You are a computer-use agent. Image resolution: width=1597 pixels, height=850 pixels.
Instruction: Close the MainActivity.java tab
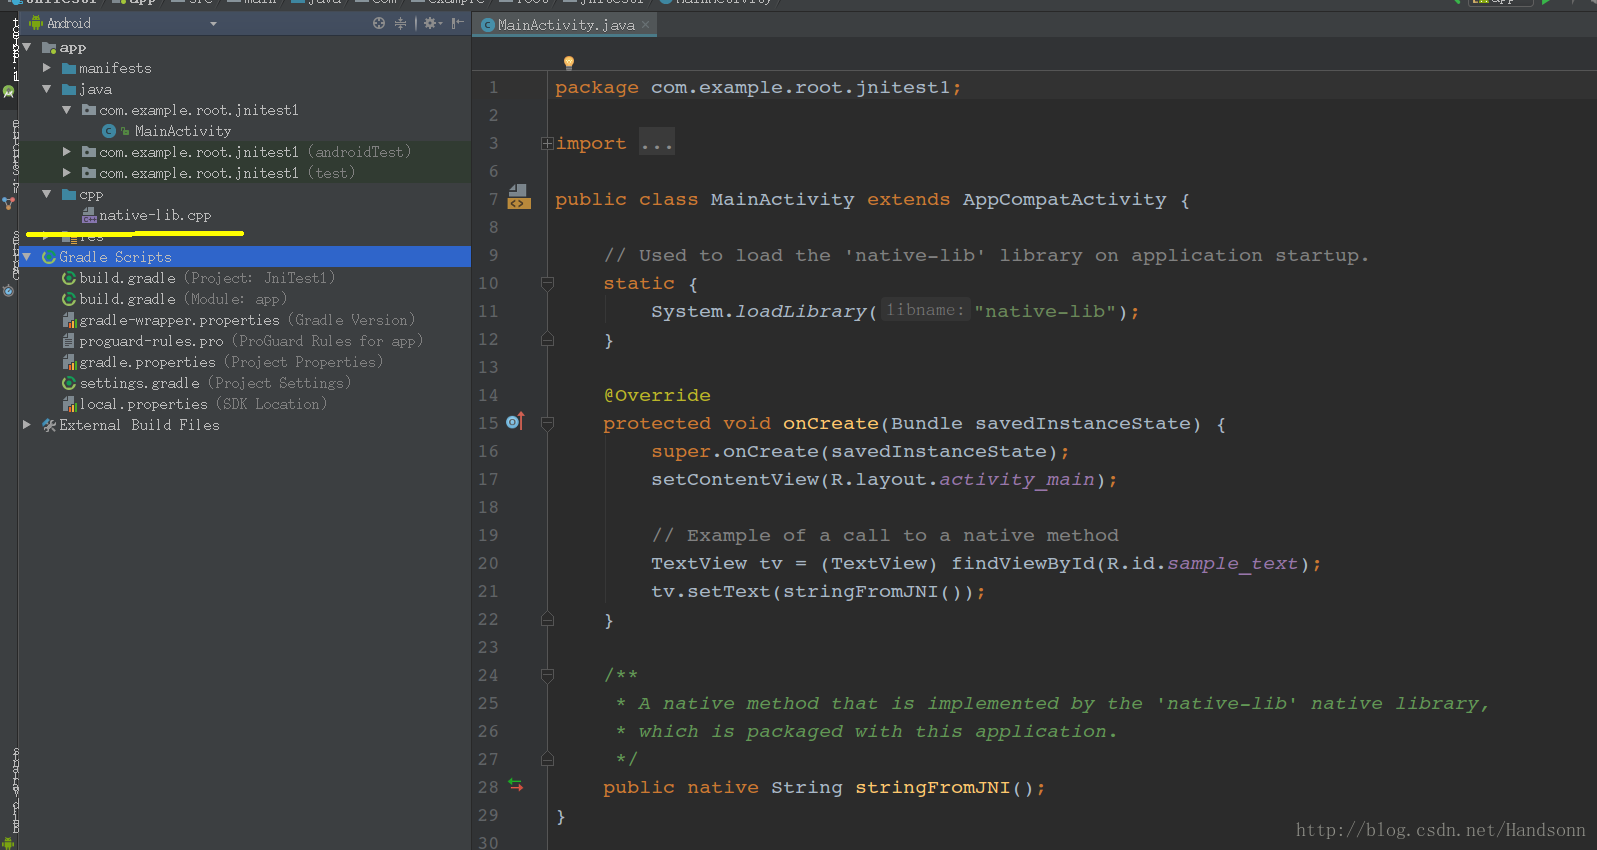(646, 25)
